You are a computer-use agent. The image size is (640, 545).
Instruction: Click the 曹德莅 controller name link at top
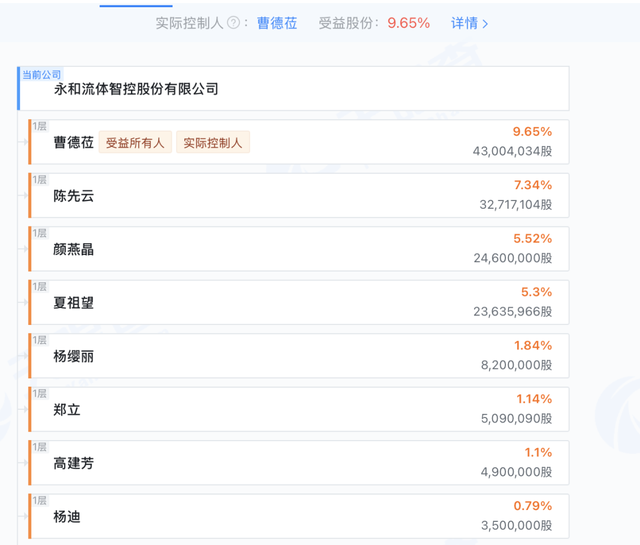coord(277,23)
